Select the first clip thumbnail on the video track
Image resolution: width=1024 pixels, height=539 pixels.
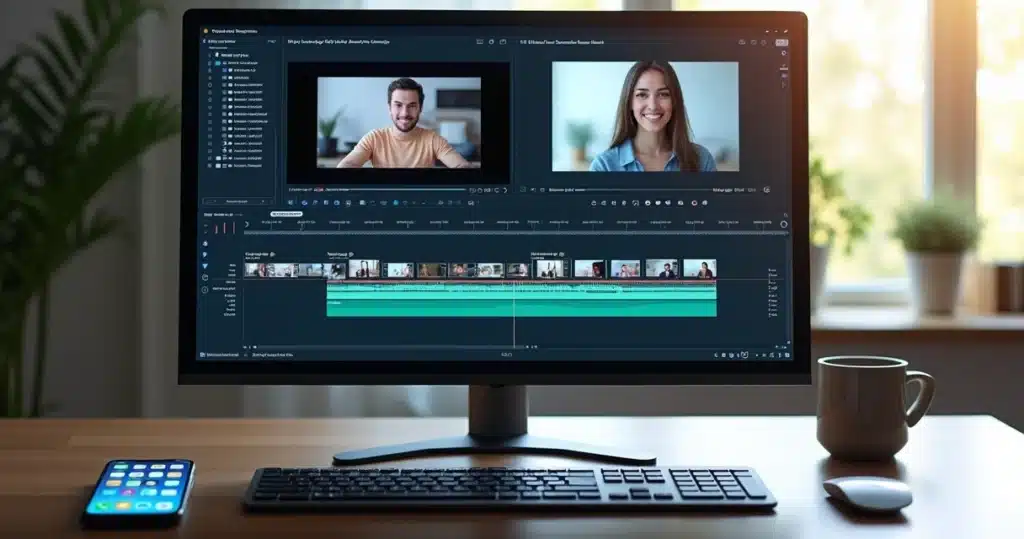coord(255,270)
